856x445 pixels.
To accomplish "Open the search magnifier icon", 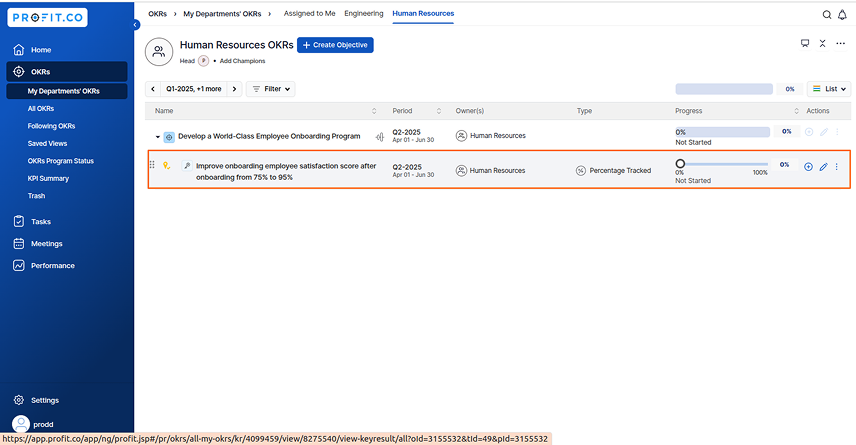I will (x=827, y=15).
